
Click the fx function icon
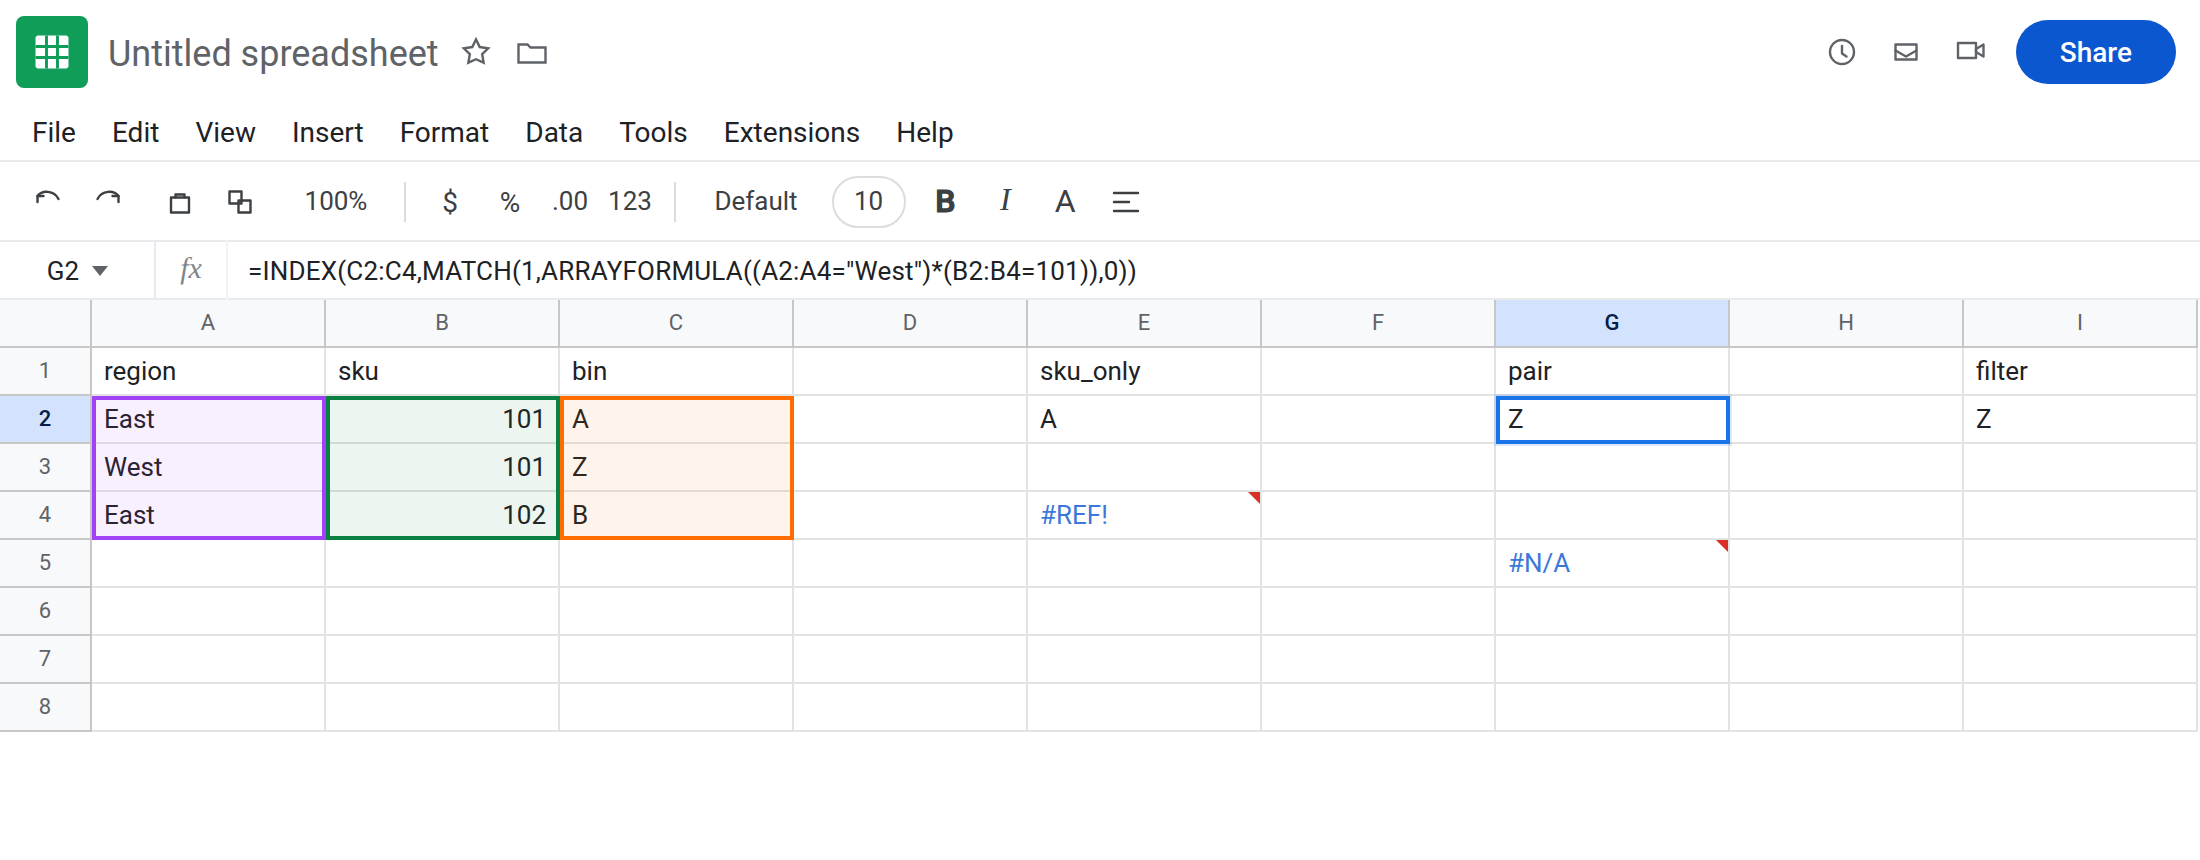(191, 270)
